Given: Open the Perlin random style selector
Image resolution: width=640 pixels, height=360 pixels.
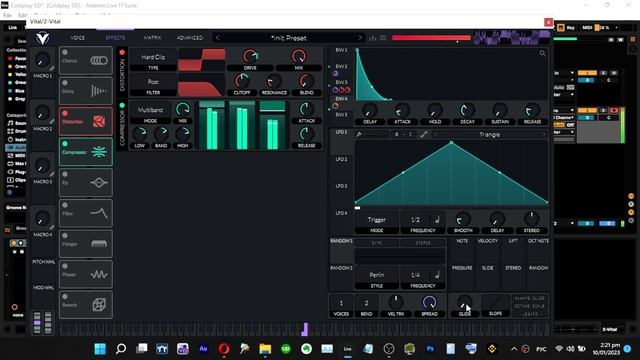Looking at the screenshot, I should (x=376, y=275).
